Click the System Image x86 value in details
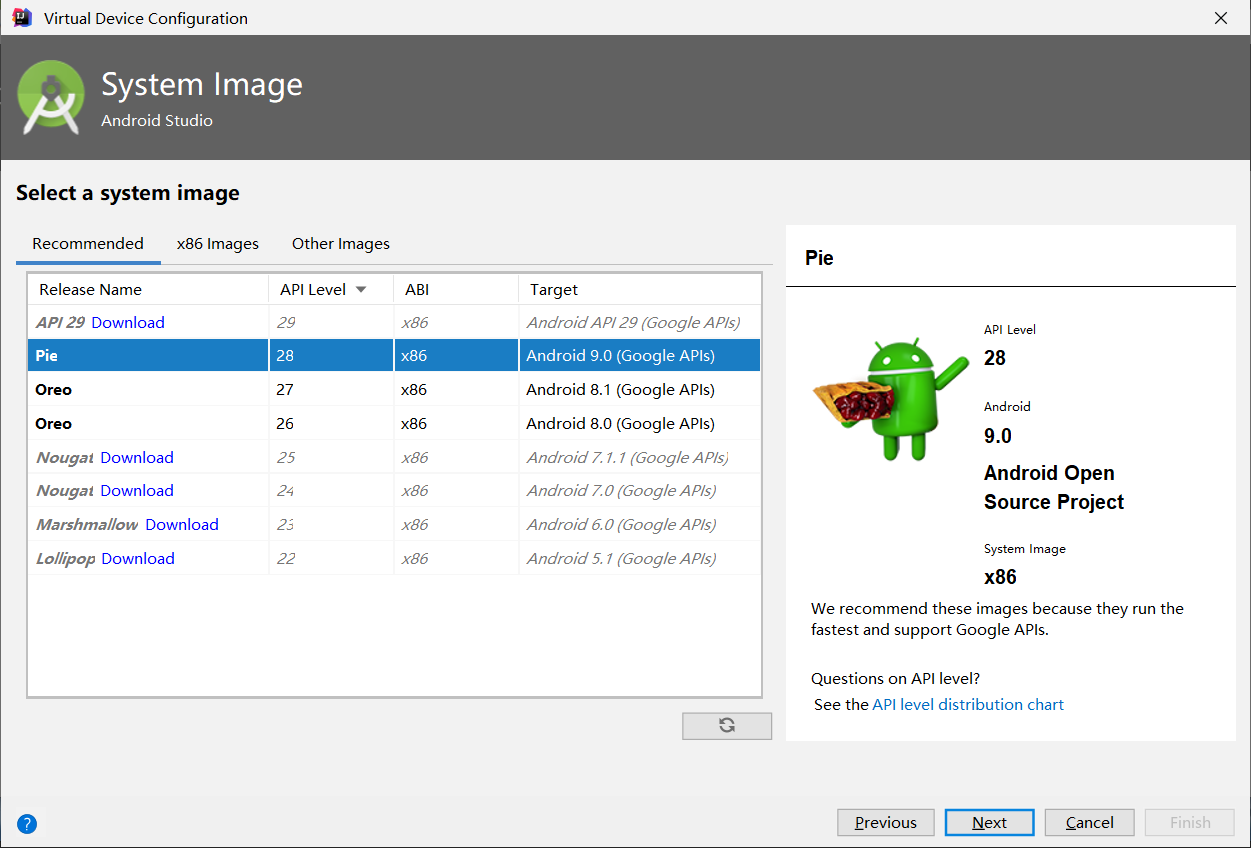Image resolution: width=1251 pixels, height=848 pixels. point(1000,577)
